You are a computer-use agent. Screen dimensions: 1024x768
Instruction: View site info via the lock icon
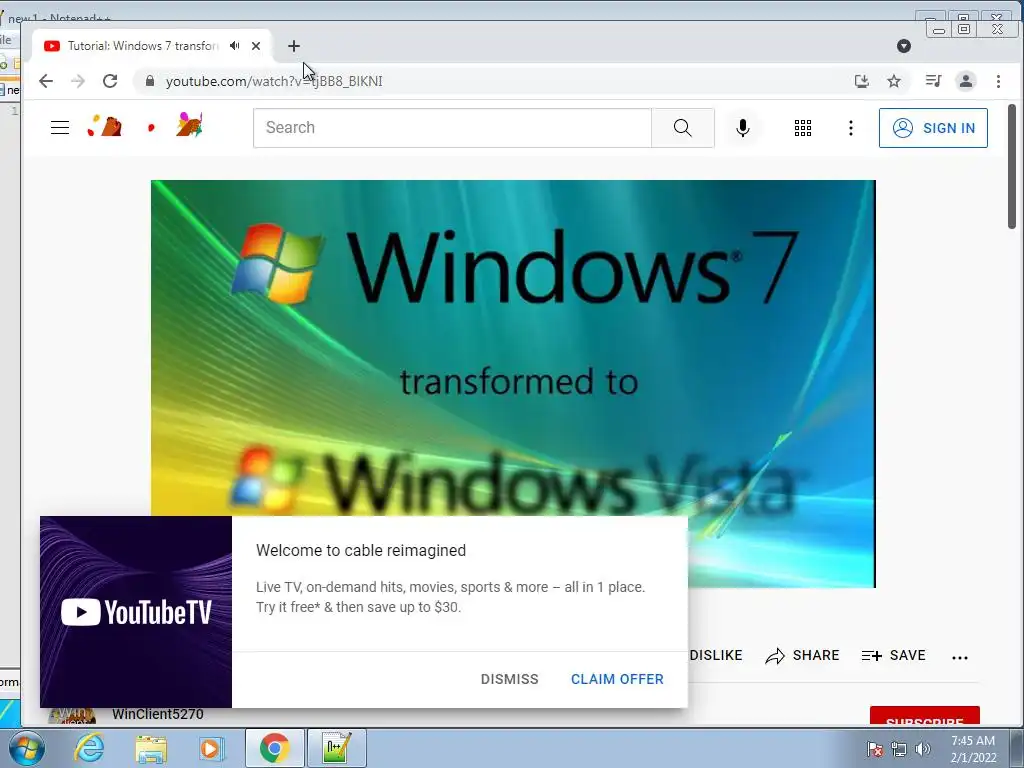[150, 81]
